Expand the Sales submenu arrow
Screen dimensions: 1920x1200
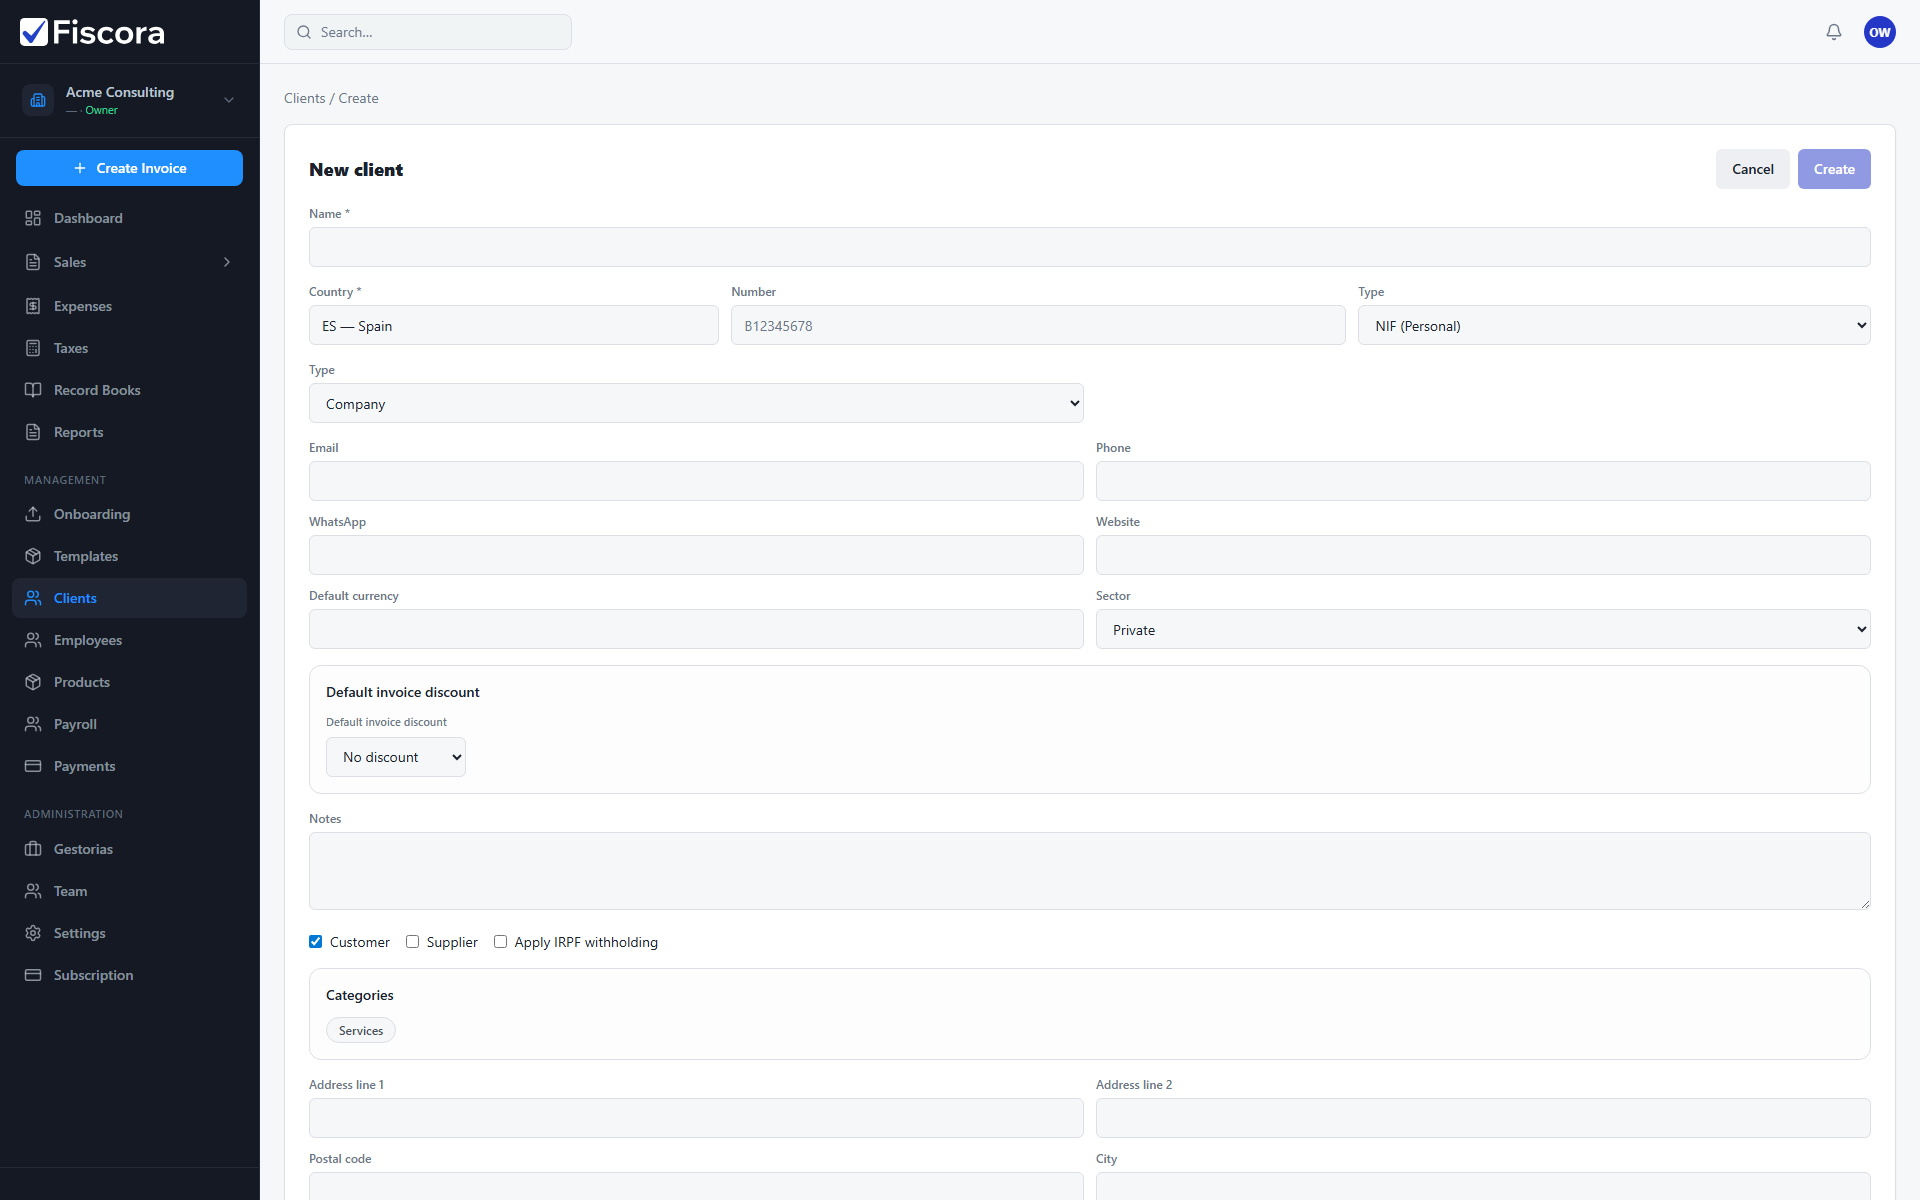pos(227,262)
